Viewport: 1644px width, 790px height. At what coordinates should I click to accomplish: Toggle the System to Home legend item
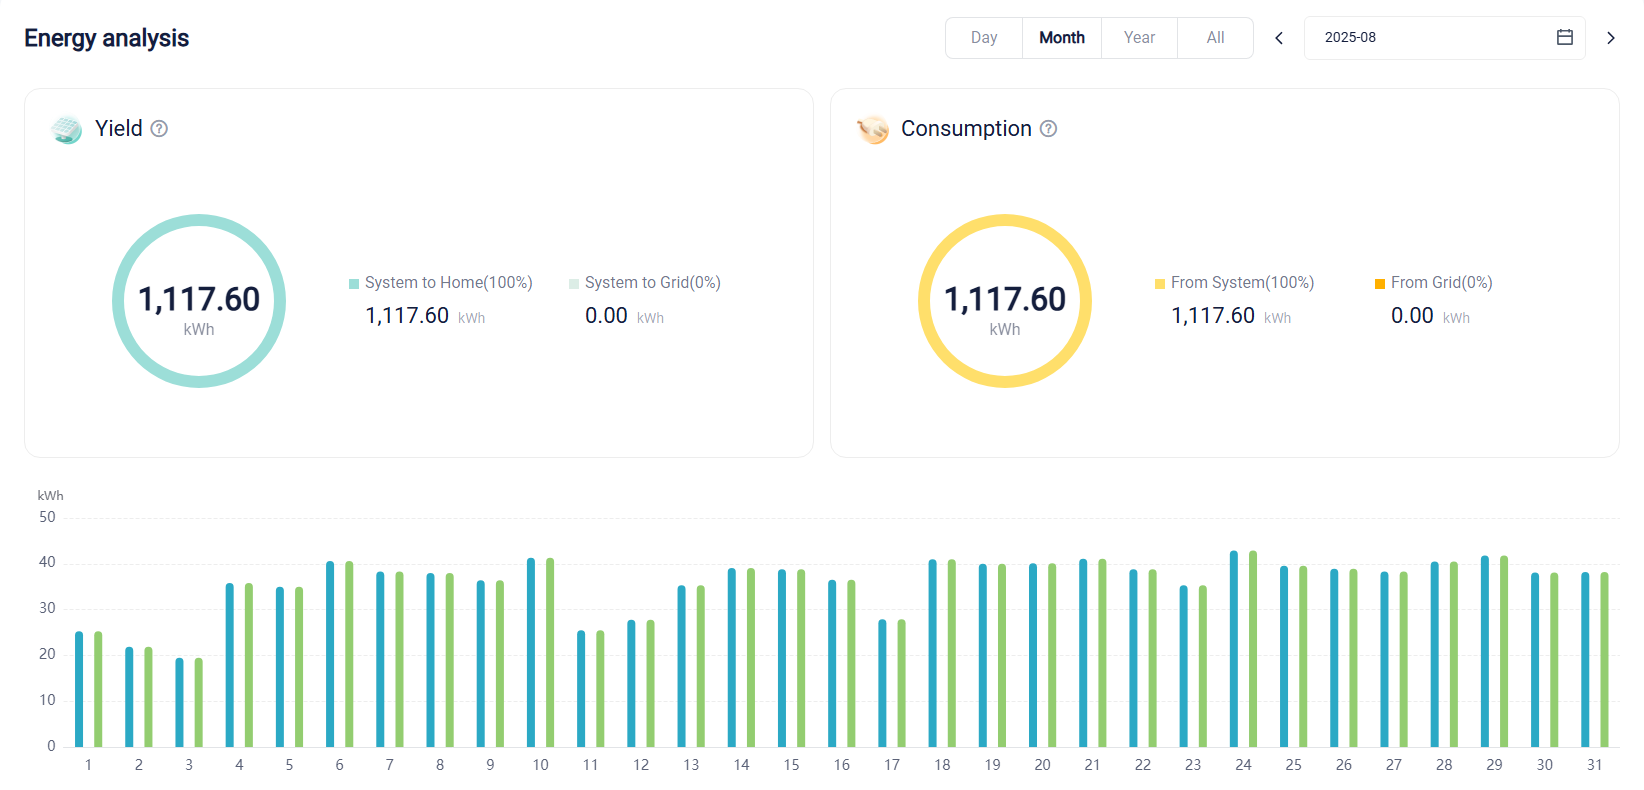point(440,283)
